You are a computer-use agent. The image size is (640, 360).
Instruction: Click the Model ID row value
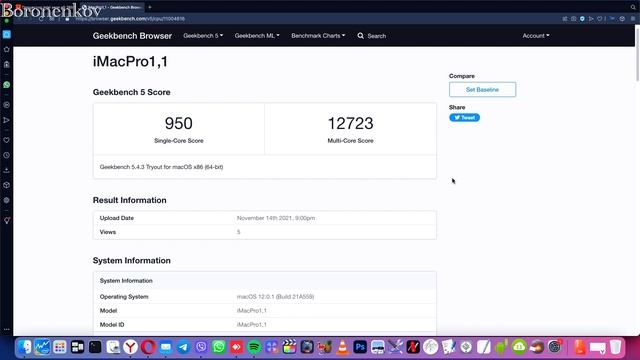click(252, 324)
